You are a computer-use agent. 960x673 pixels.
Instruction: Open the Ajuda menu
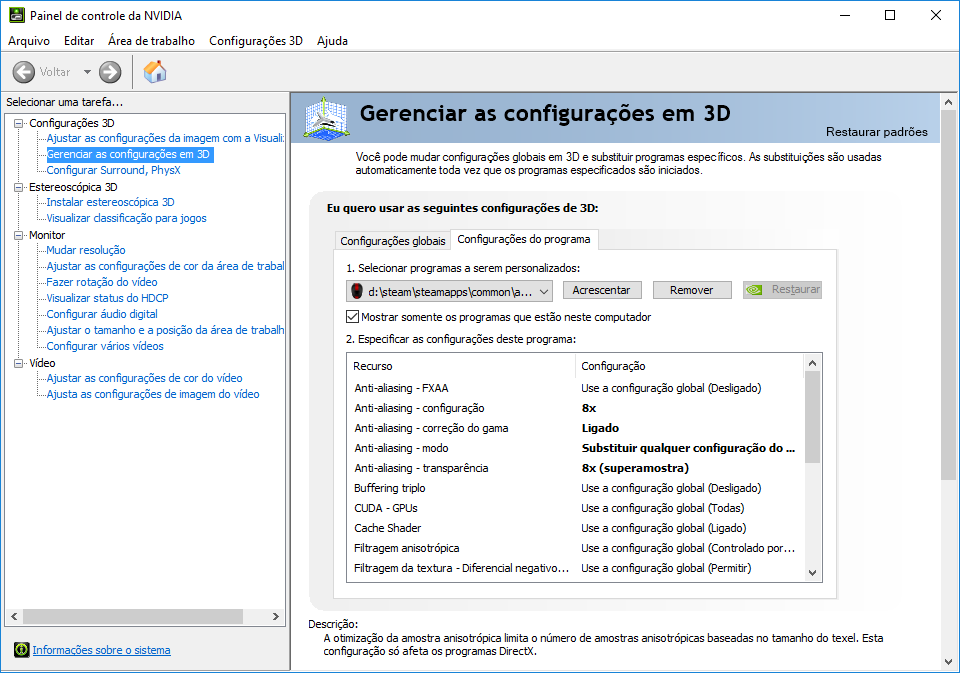pyautogui.click(x=332, y=40)
